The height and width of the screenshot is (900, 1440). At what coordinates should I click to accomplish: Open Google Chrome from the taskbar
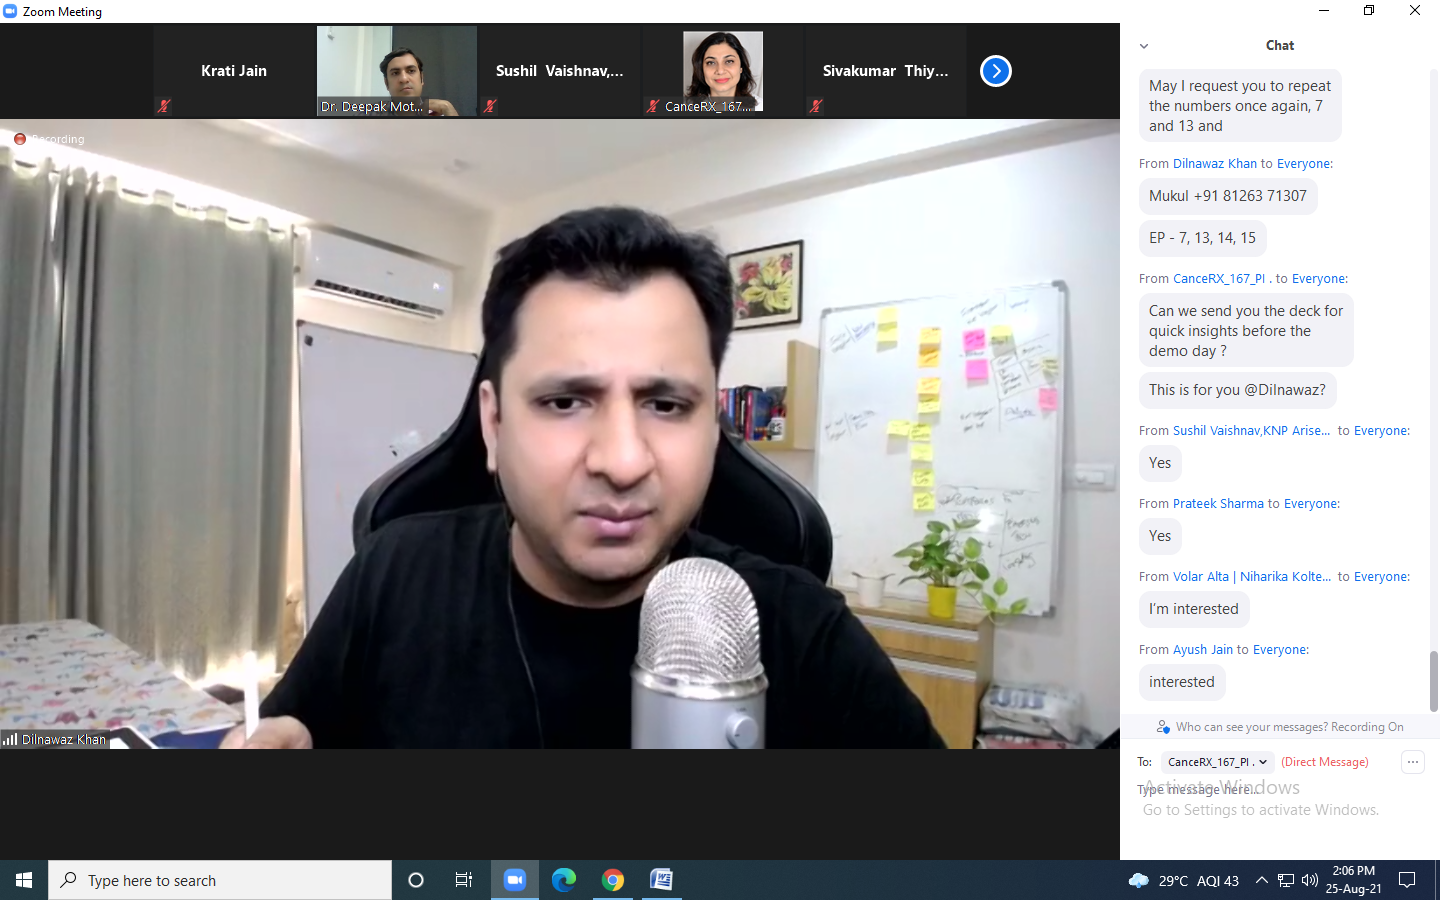[613, 880]
